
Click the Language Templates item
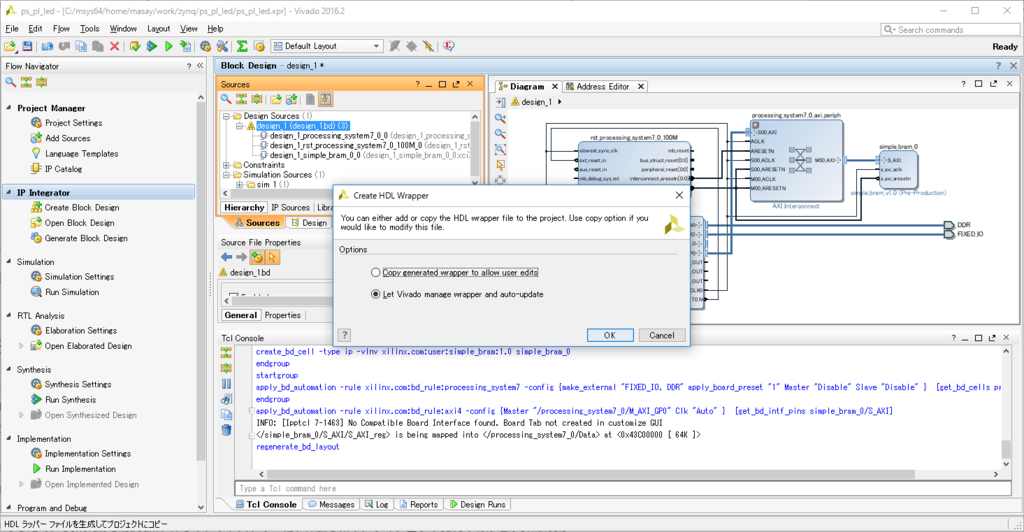(82, 153)
